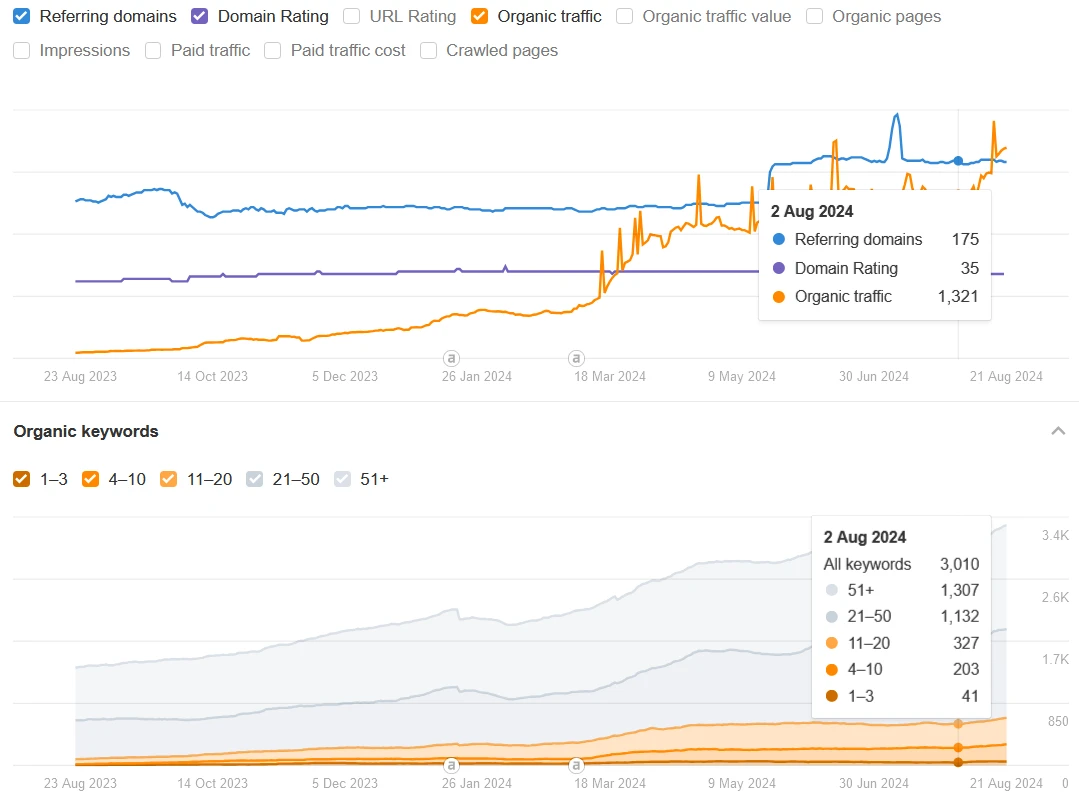
Task: Collapse the Organic keywords section
Action: coord(1057,431)
